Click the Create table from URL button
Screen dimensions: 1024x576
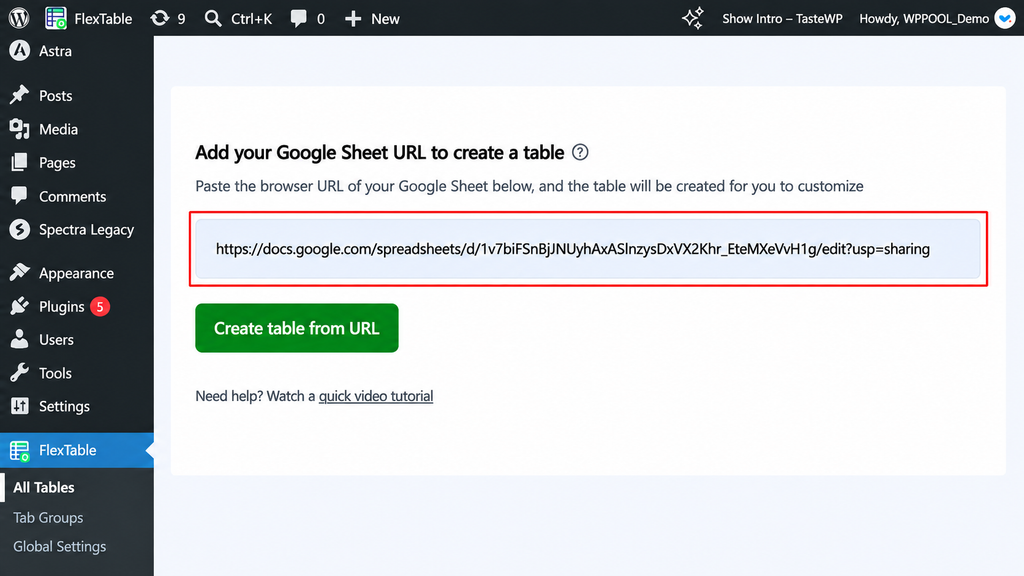pos(296,328)
